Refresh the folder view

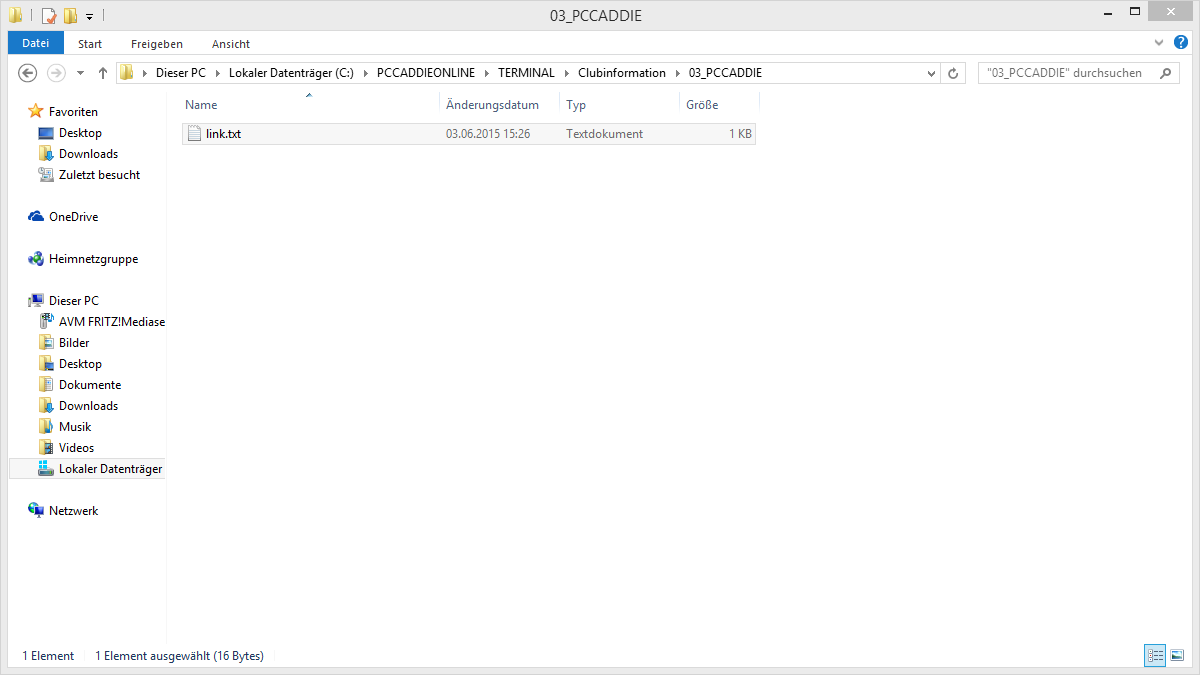[953, 73]
